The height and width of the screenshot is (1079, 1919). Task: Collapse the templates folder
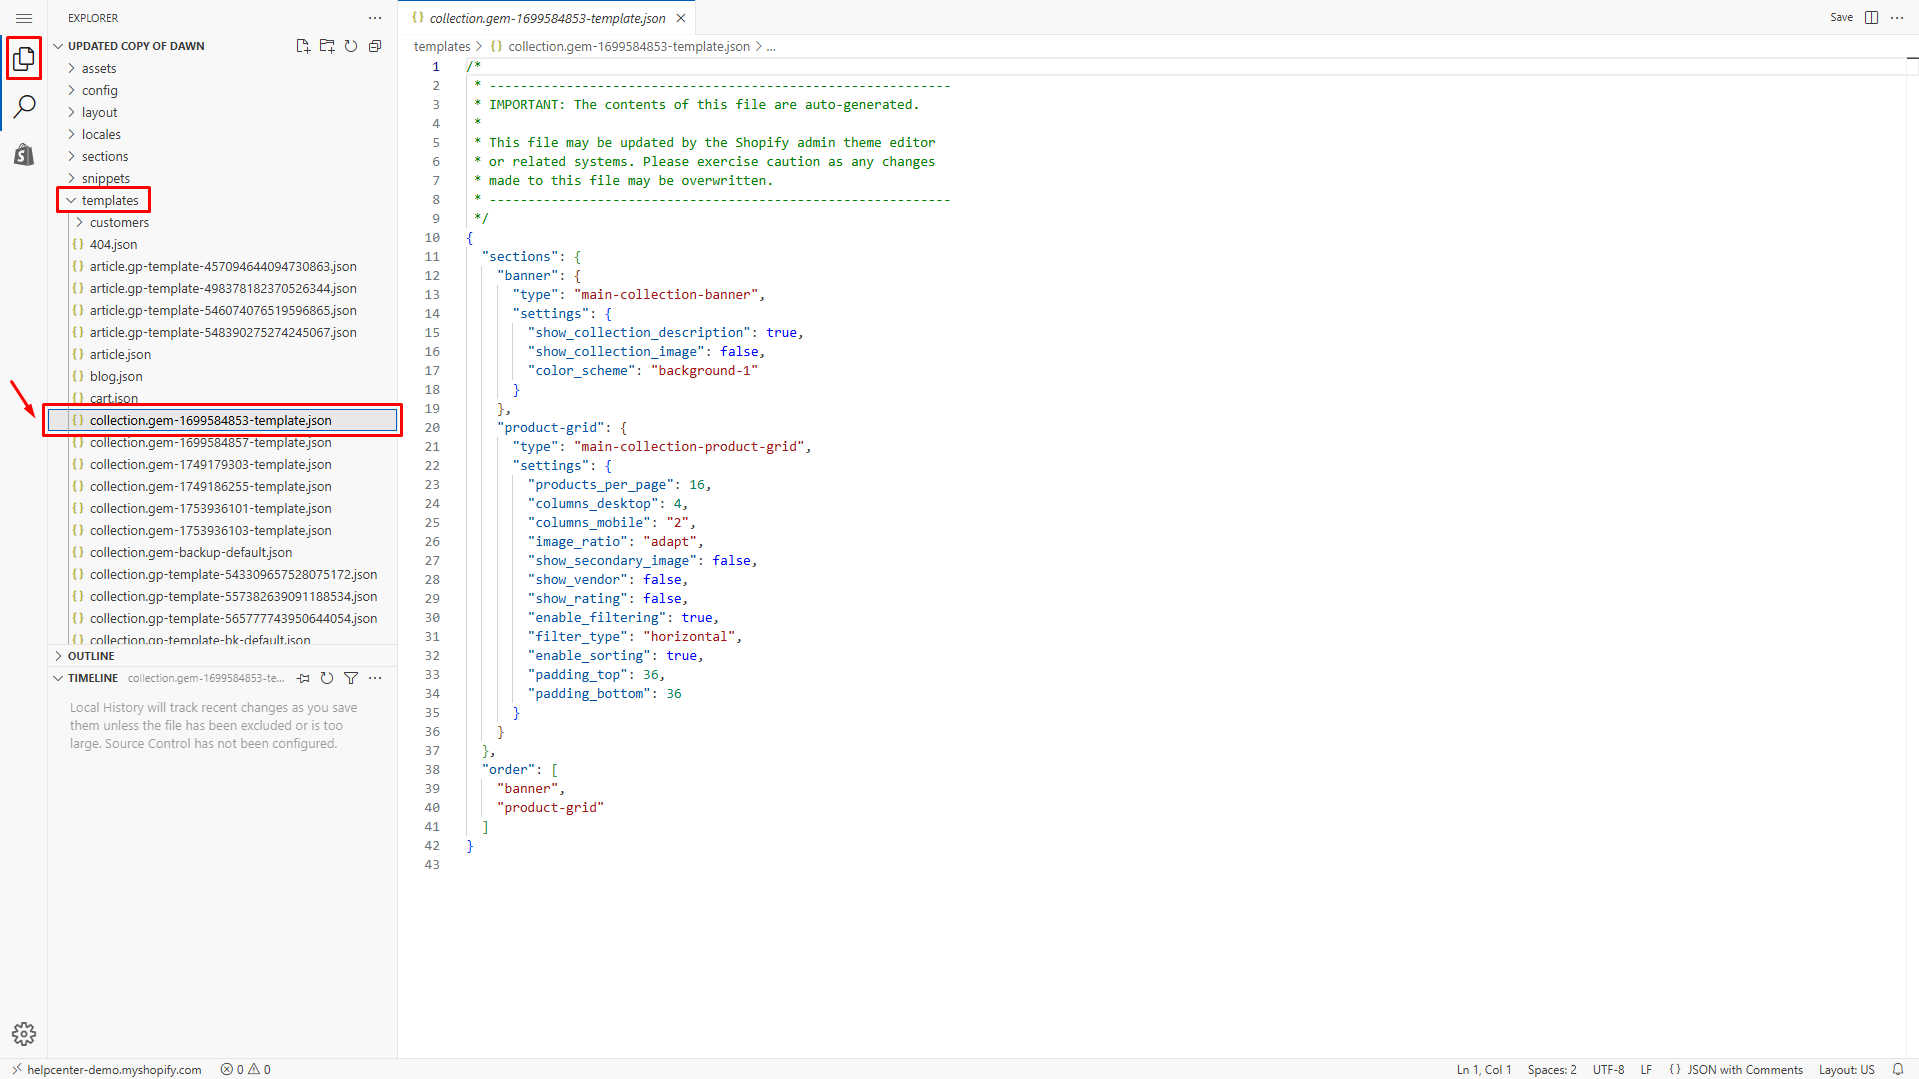tap(109, 201)
